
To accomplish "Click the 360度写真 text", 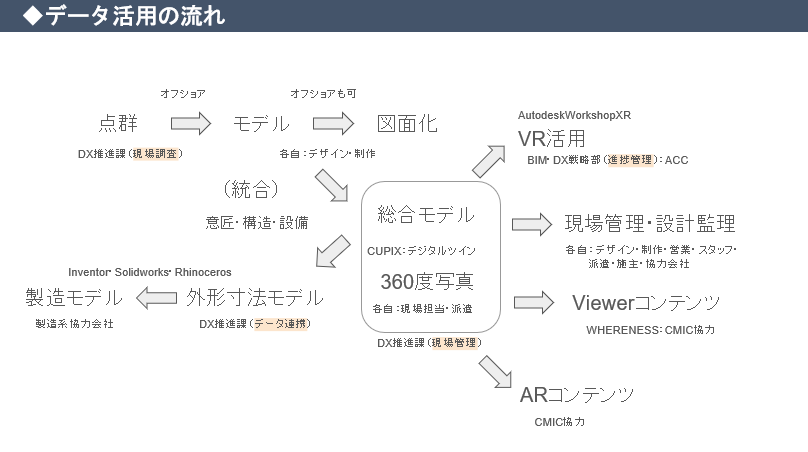I will pyautogui.click(x=427, y=281).
